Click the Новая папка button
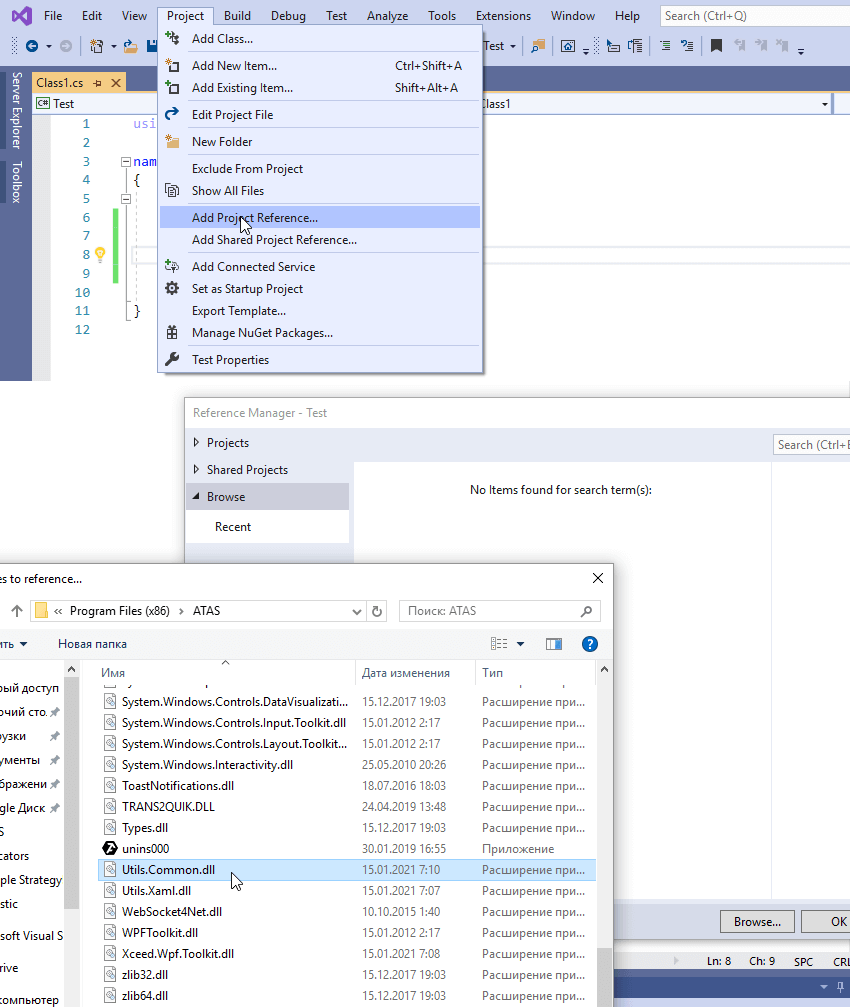The image size is (850, 1007). click(x=92, y=644)
